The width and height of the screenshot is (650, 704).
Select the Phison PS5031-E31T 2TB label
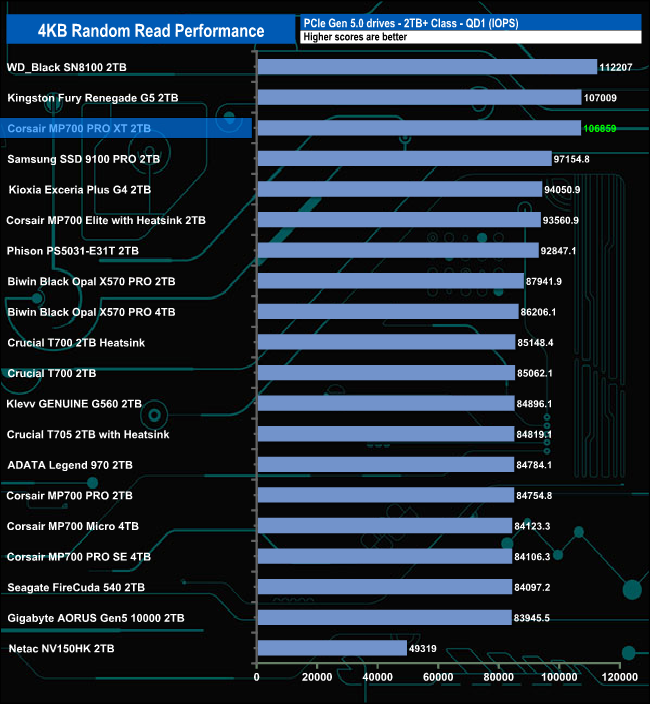tap(73, 251)
